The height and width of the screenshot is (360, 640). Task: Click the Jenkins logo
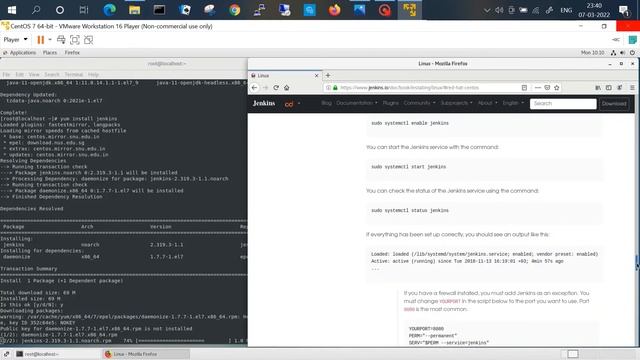click(264, 103)
